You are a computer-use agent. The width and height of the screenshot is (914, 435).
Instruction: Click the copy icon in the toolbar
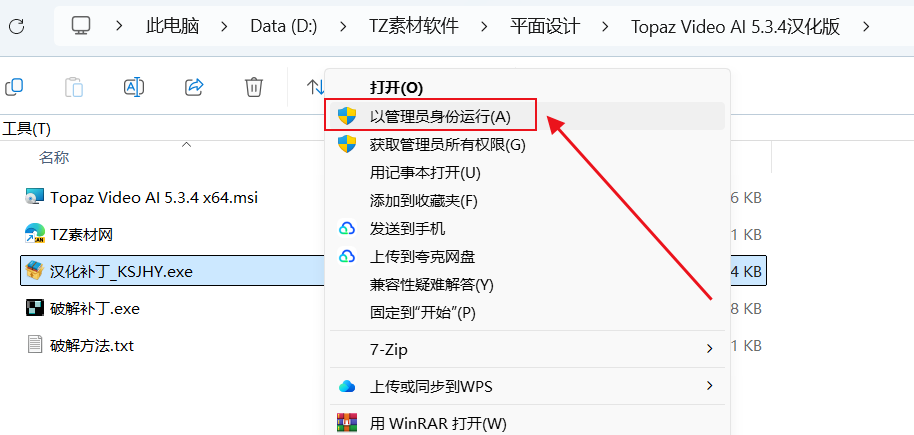13,87
